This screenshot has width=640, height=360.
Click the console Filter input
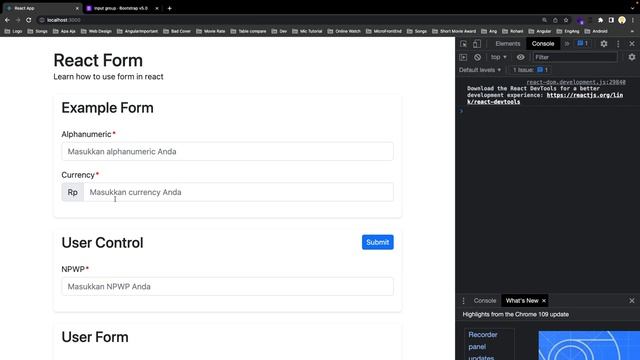point(575,57)
